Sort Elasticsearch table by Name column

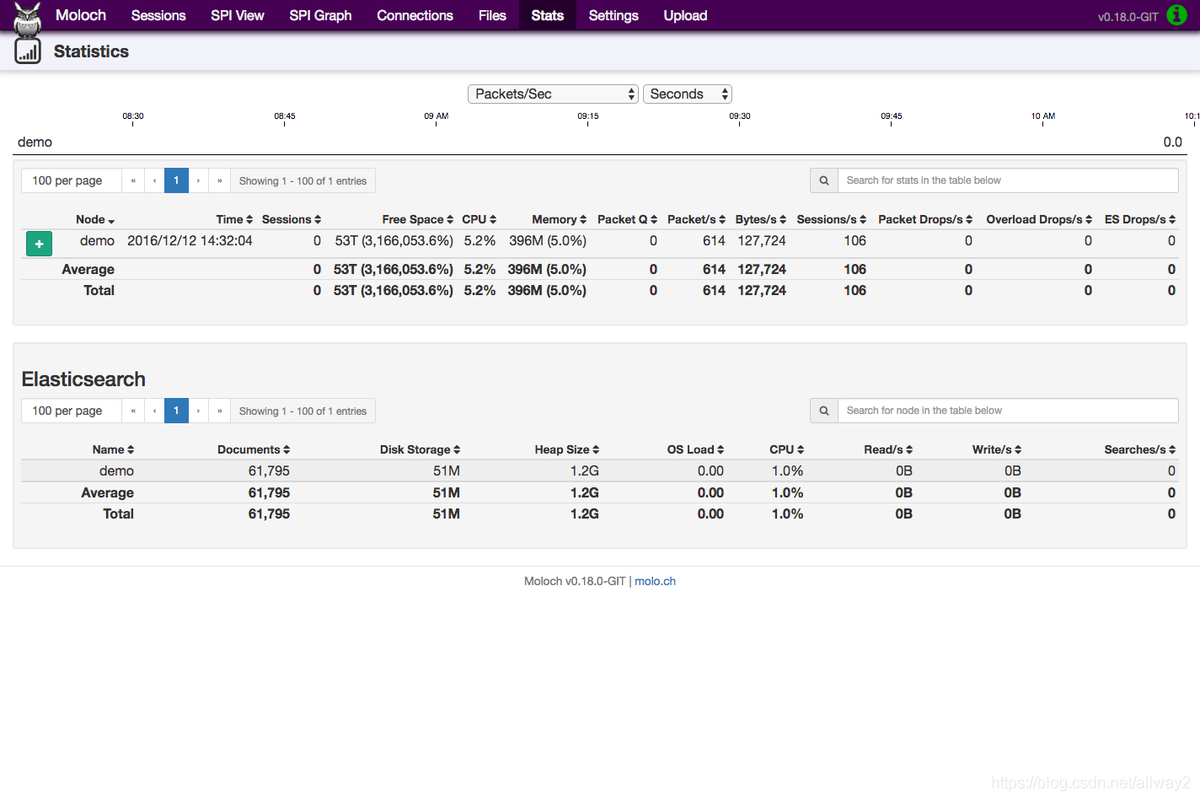[x=113, y=450]
